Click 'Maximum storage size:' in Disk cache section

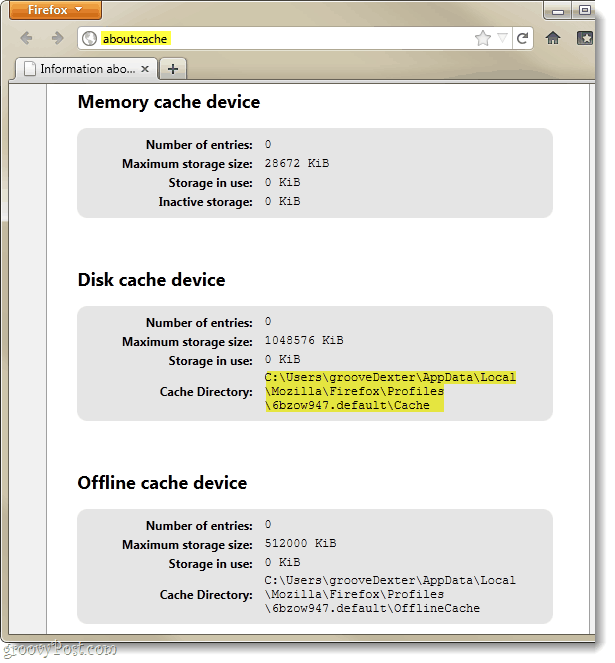click(187, 342)
